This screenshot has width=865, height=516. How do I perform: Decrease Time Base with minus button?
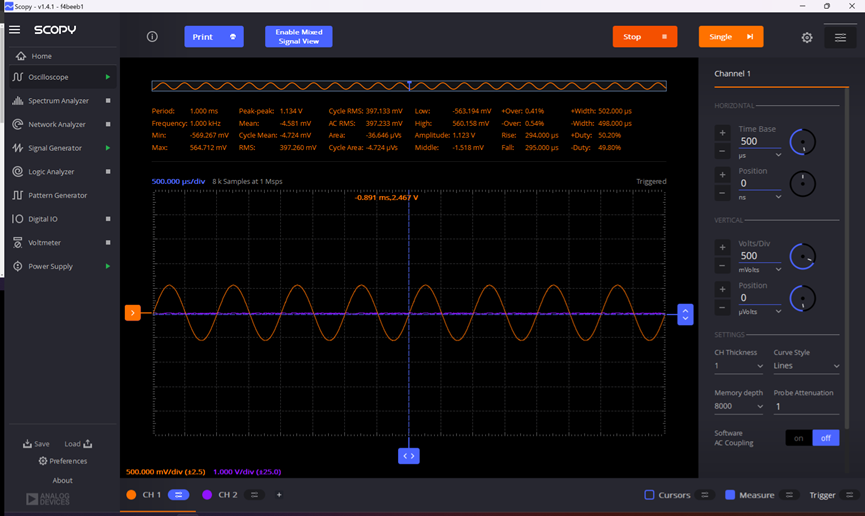click(722, 151)
